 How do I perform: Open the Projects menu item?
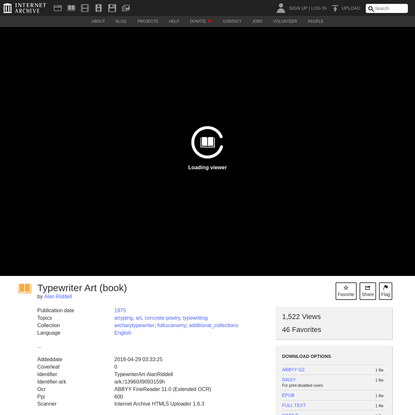[x=147, y=21]
